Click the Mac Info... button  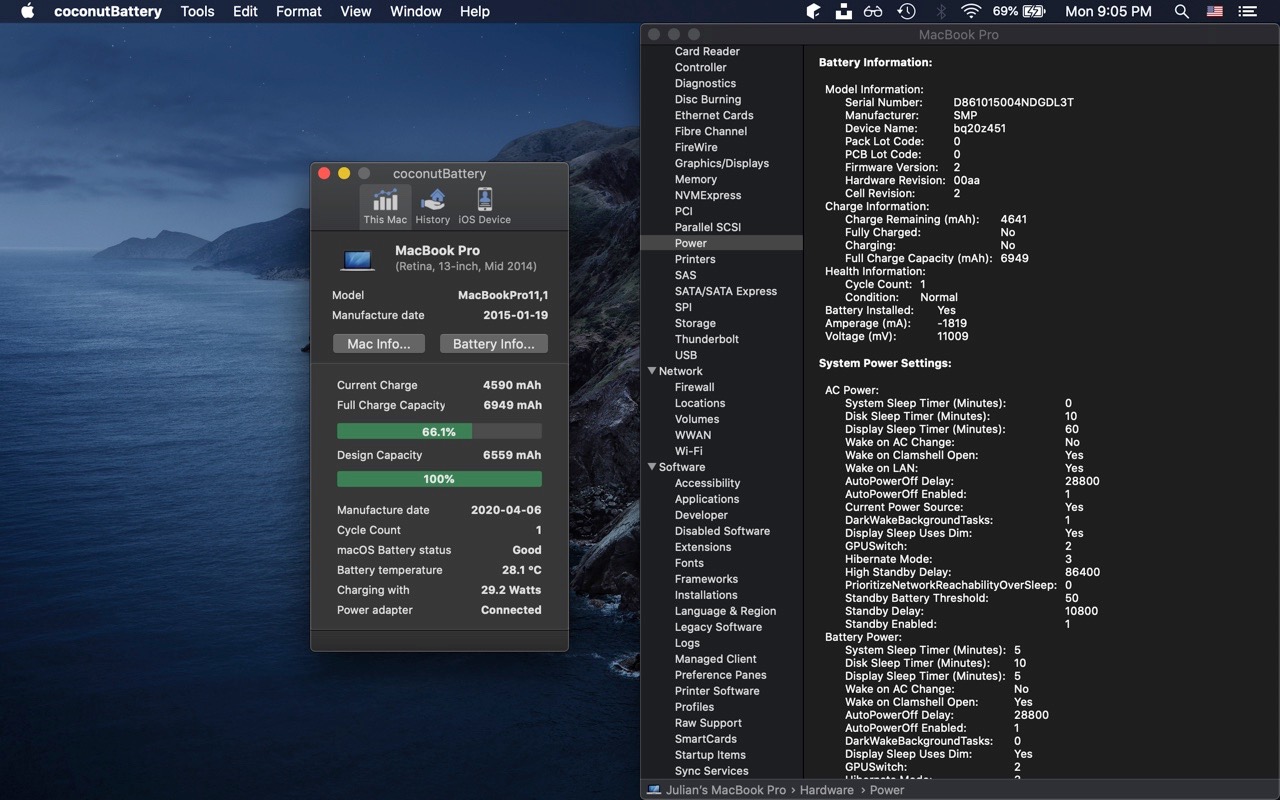click(378, 344)
